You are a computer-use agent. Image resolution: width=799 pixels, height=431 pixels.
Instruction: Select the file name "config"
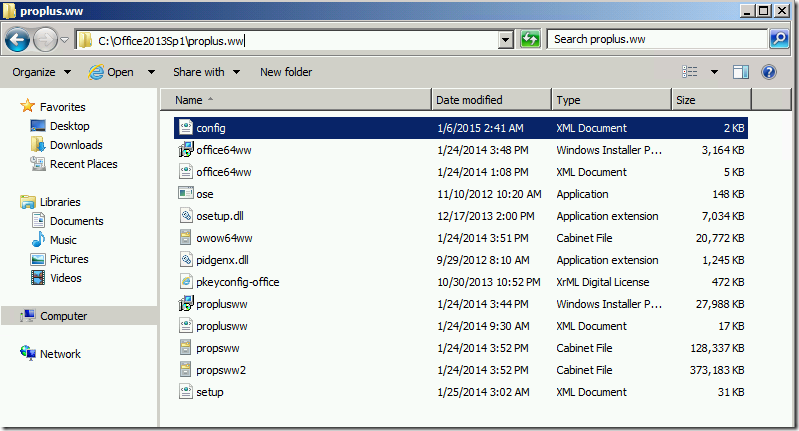(211, 128)
